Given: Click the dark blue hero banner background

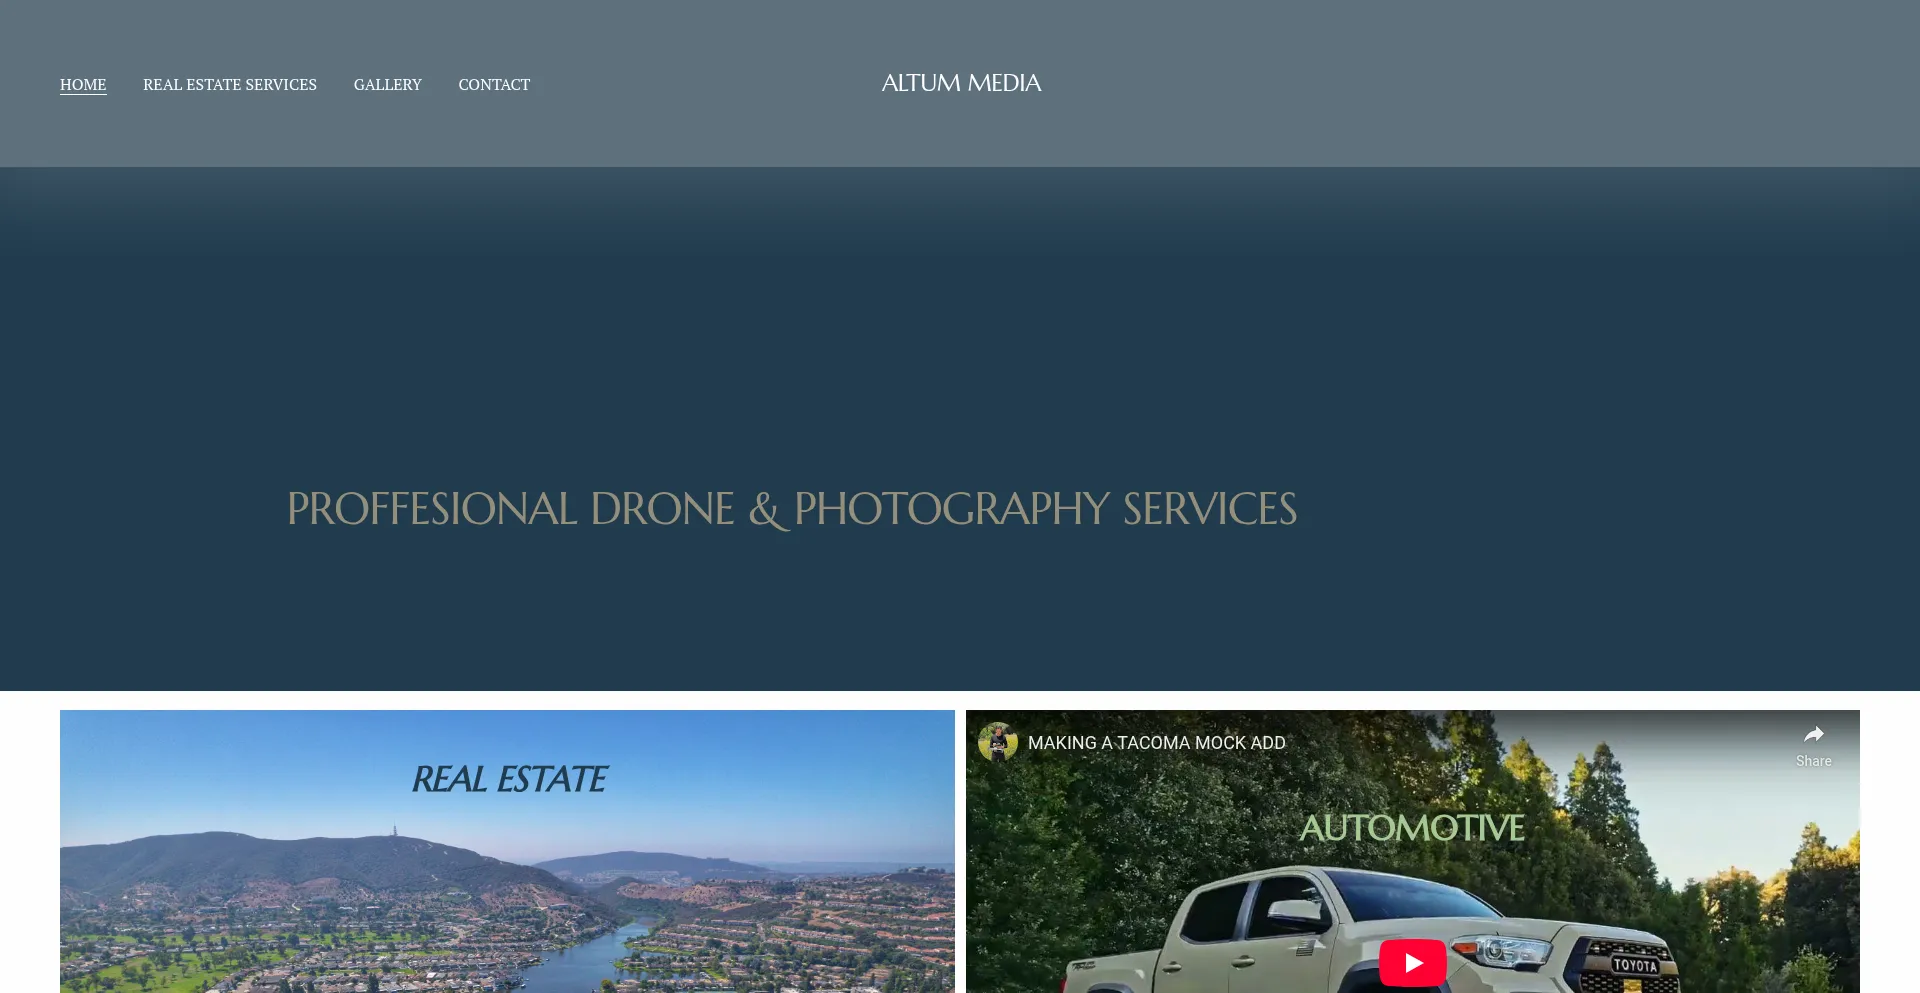Looking at the screenshot, I should [x=960, y=330].
